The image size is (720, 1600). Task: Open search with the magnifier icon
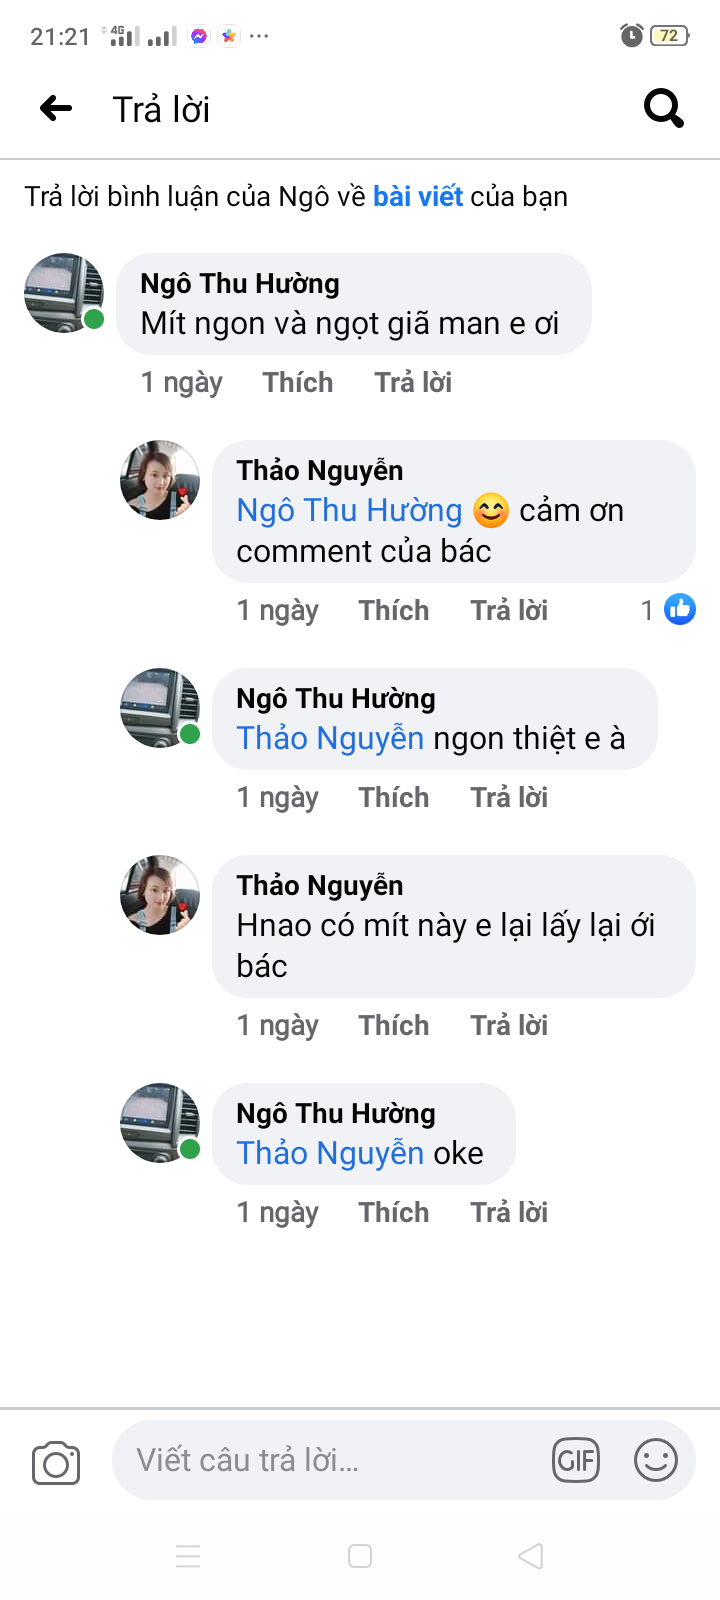point(663,108)
